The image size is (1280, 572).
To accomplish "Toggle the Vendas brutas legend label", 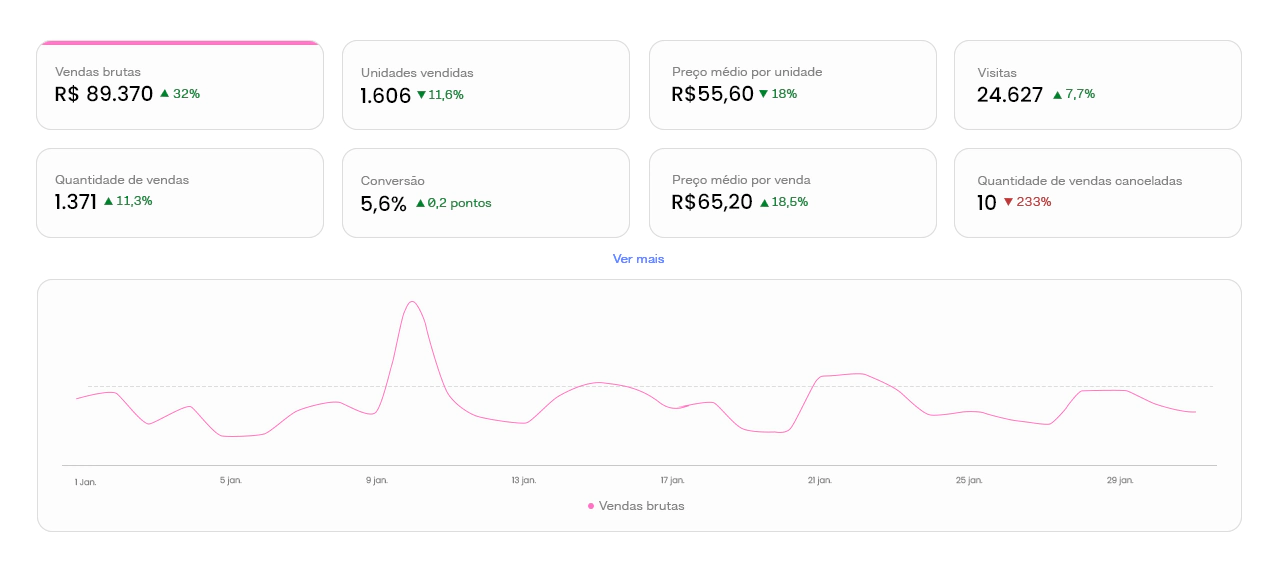I will [x=641, y=506].
